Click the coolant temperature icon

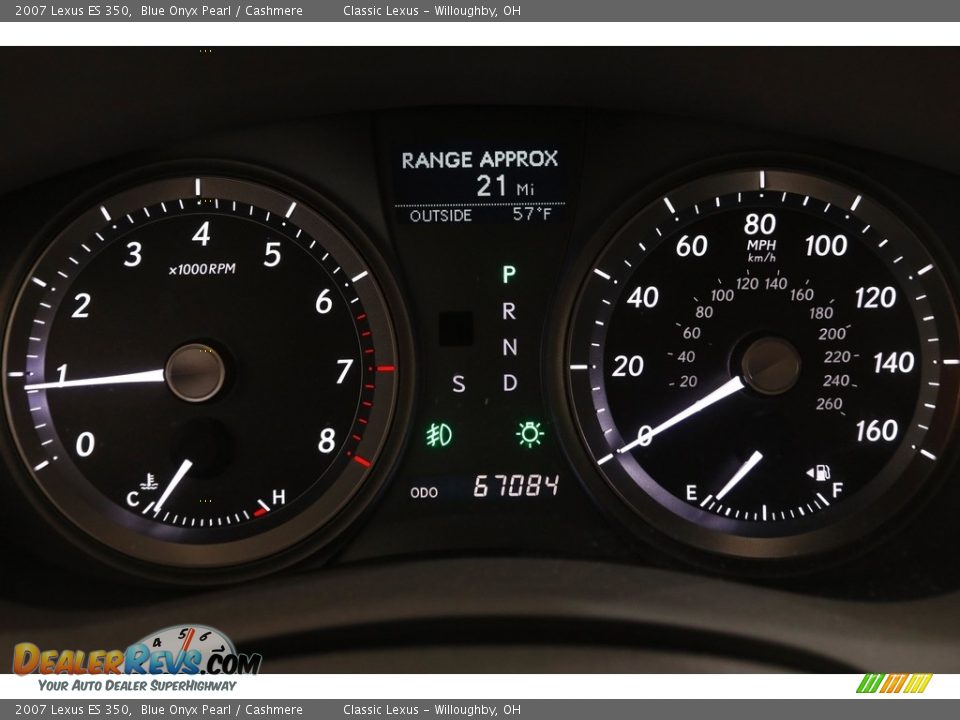148,481
